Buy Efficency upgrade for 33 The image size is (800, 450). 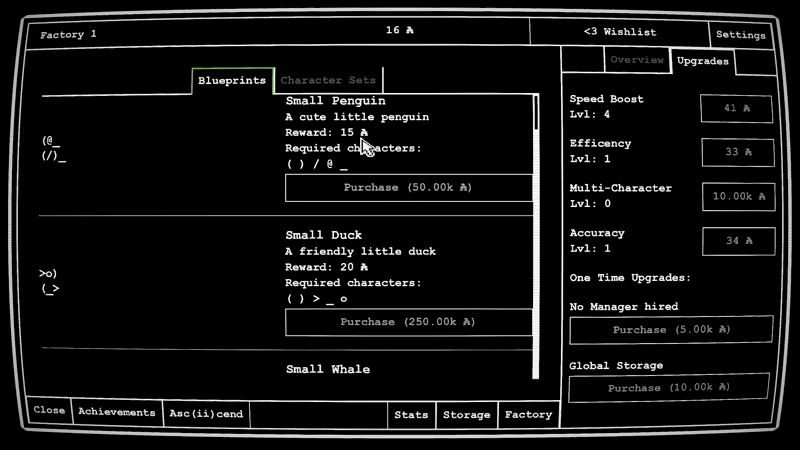(x=738, y=152)
